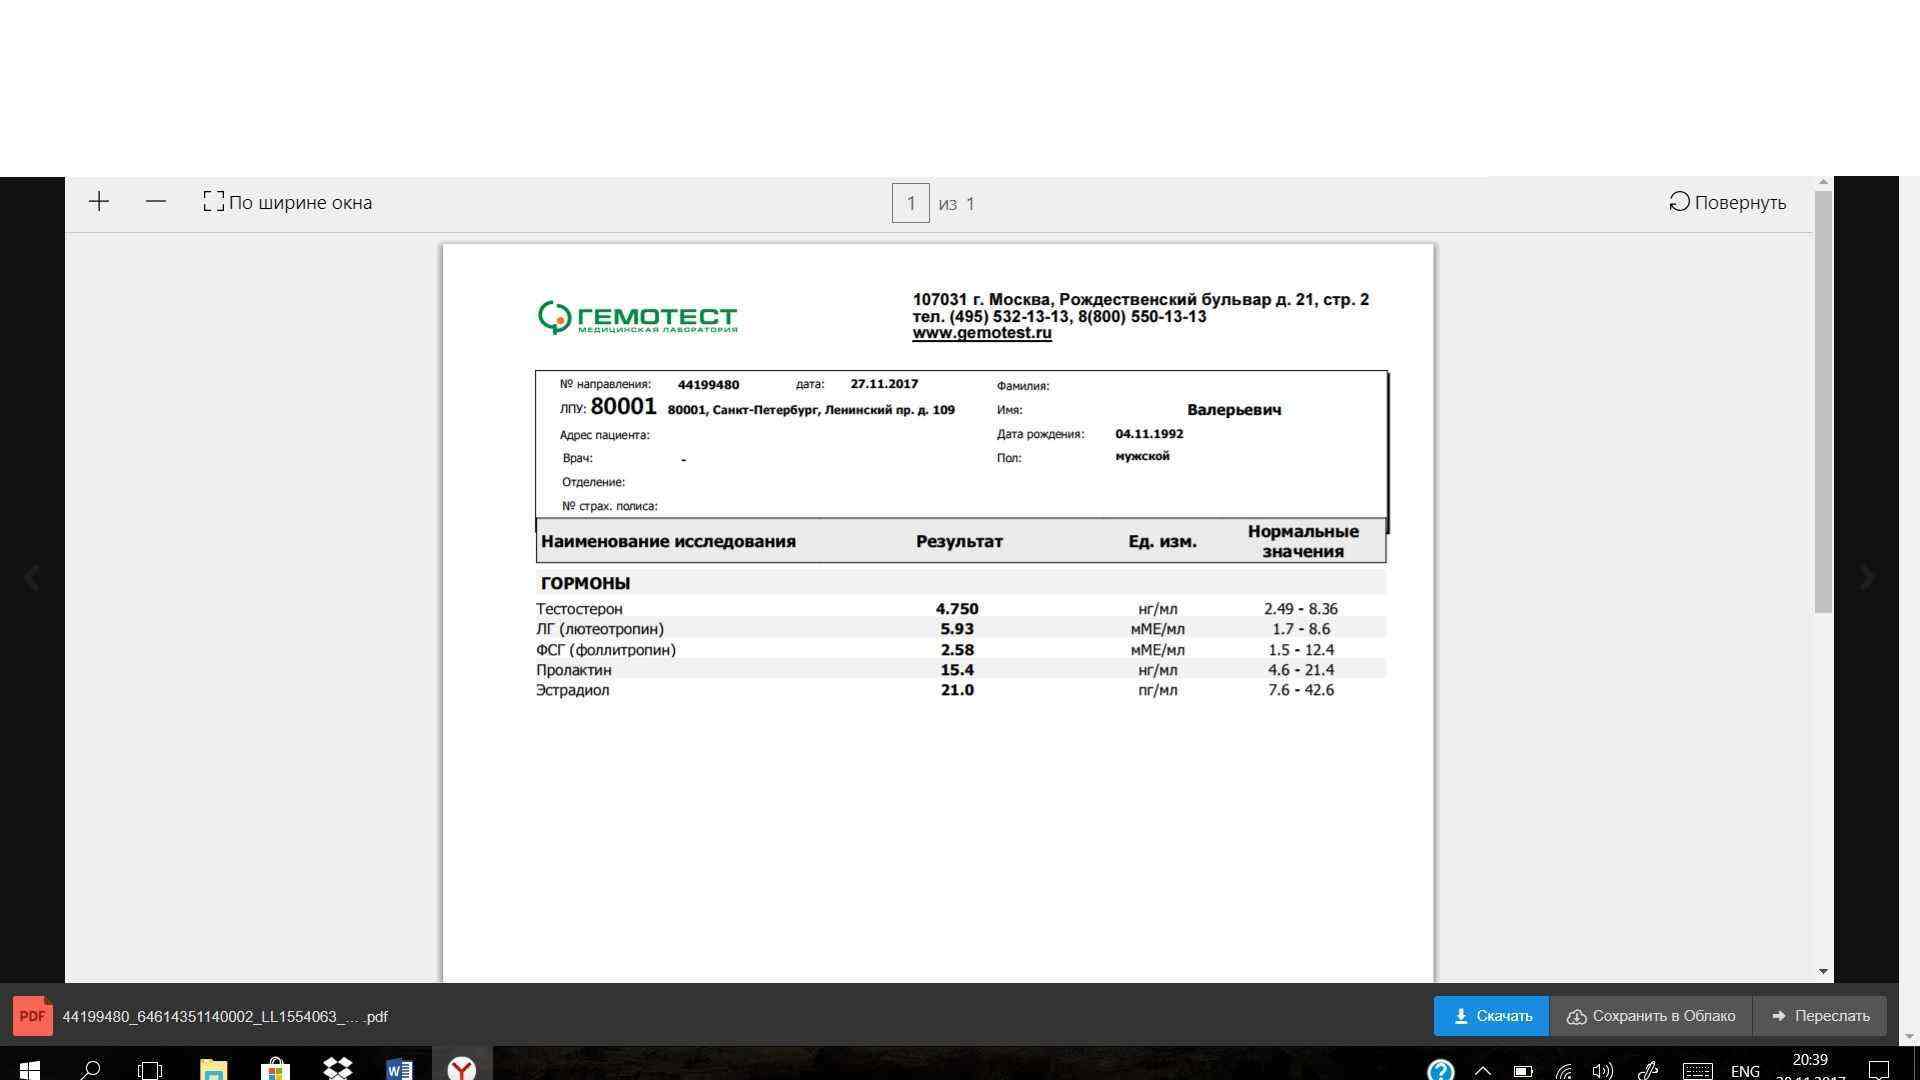1920x1080 pixels.
Task: Zoom out with the minus icon
Action: pos(155,202)
